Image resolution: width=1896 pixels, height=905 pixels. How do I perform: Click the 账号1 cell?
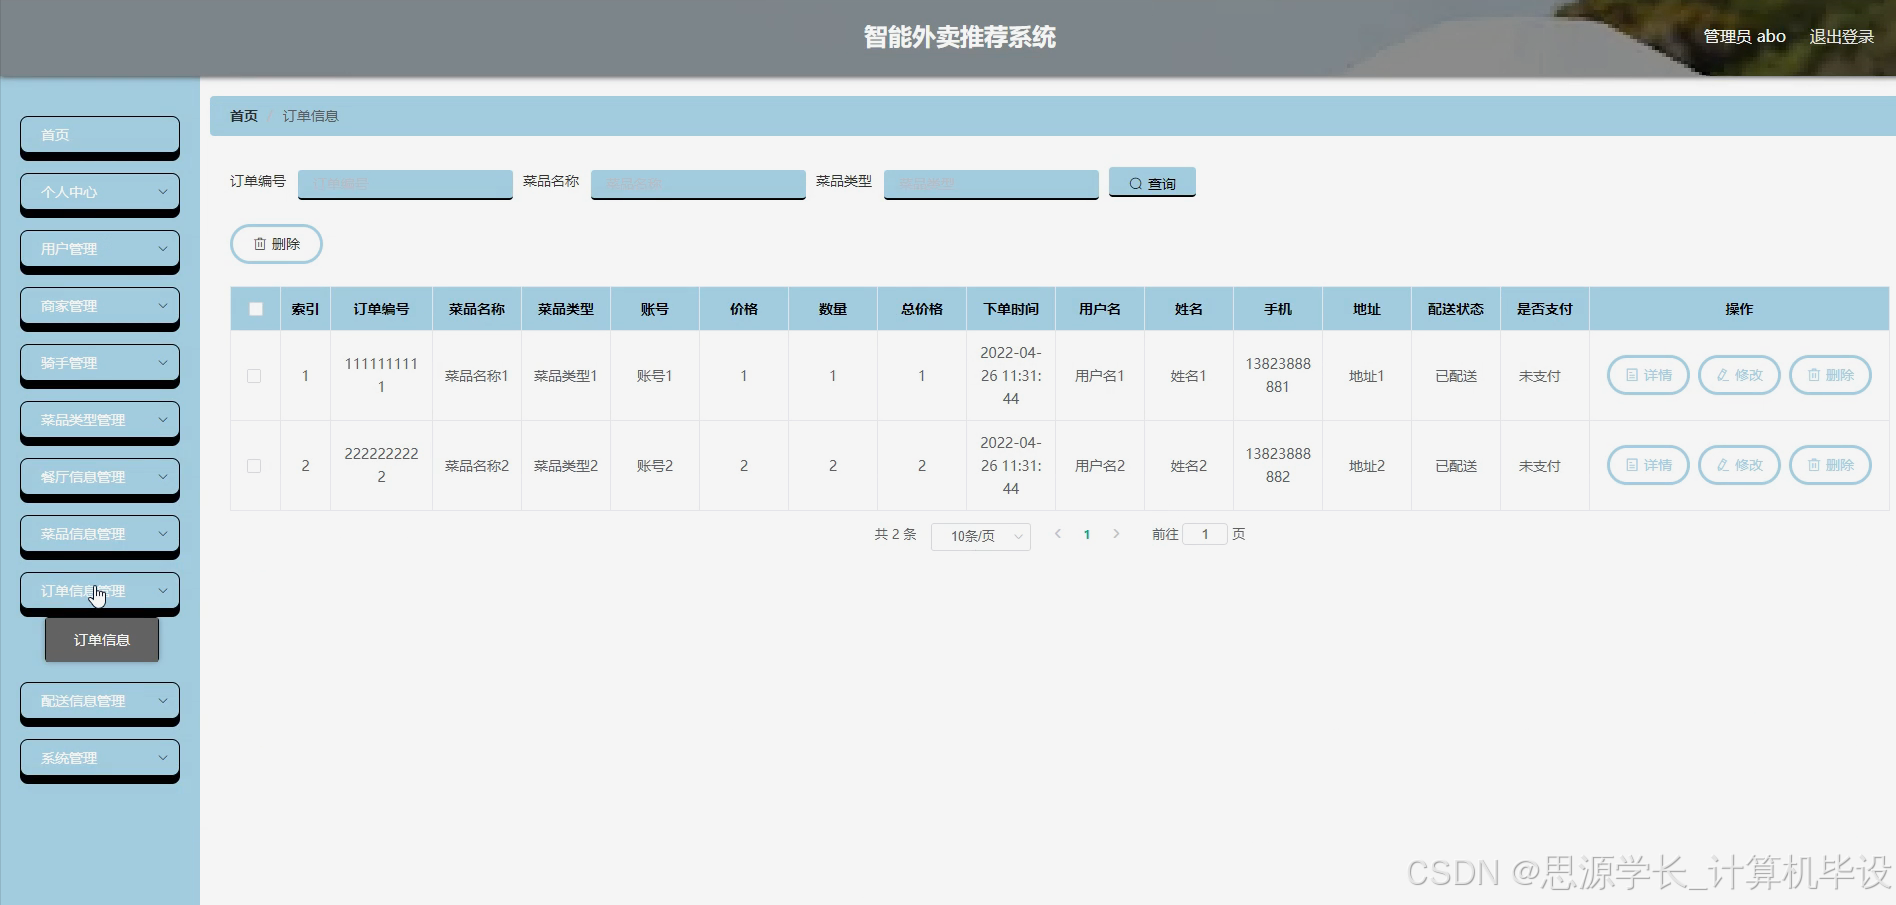point(655,376)
